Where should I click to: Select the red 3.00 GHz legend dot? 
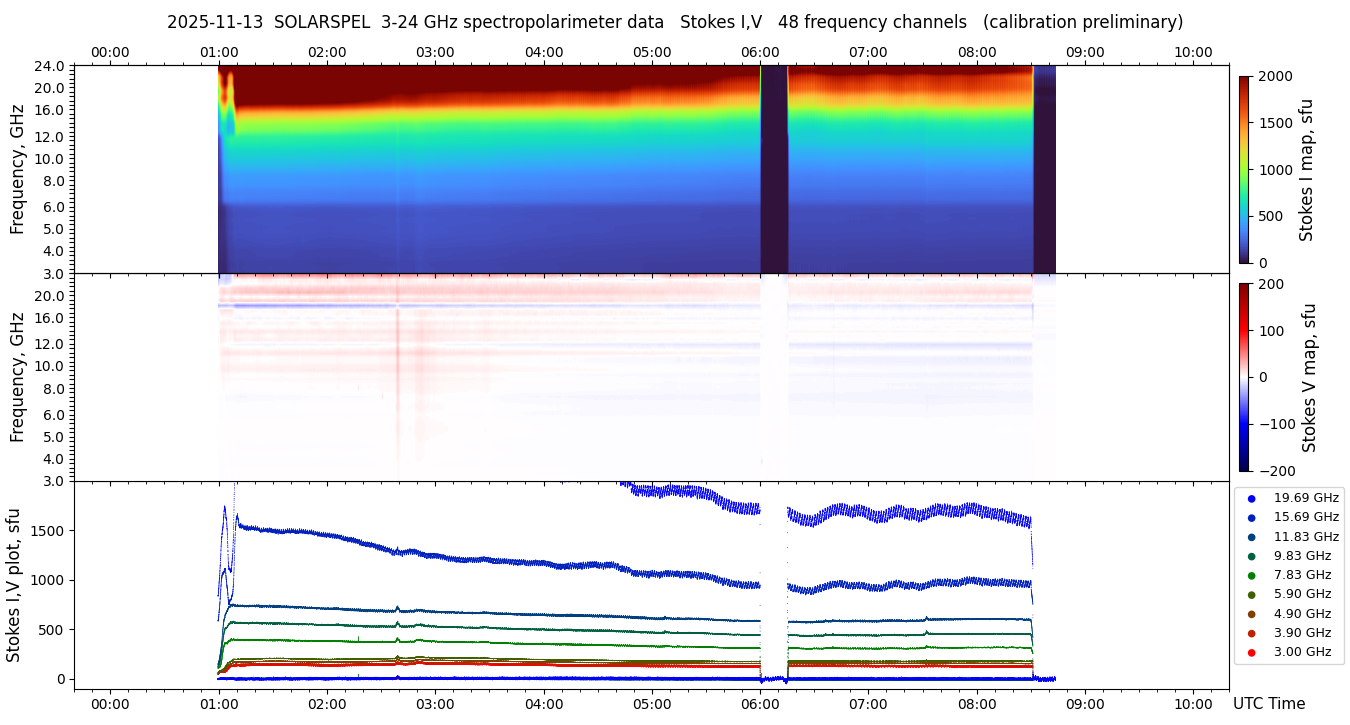[x=1251, y=652]
